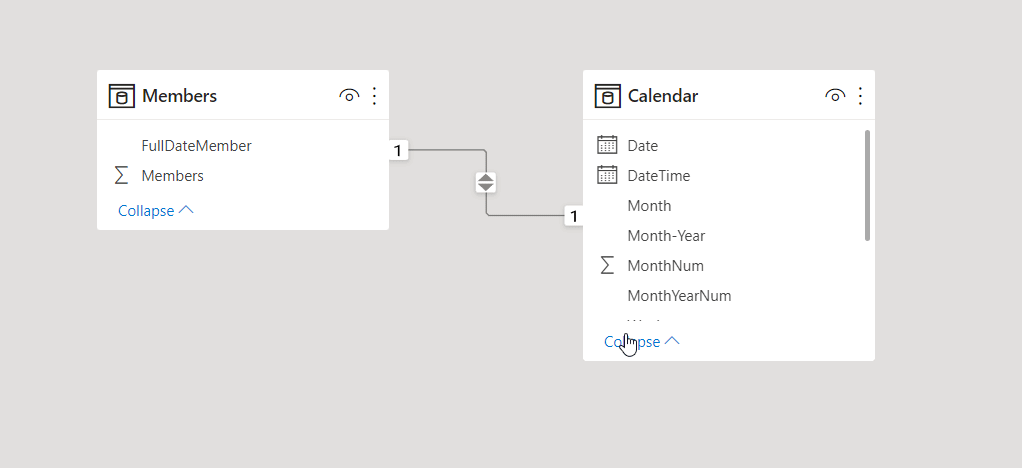
Task: Click the cardinality 1 marker near Calendar table
Action: (x=574, y=216)
